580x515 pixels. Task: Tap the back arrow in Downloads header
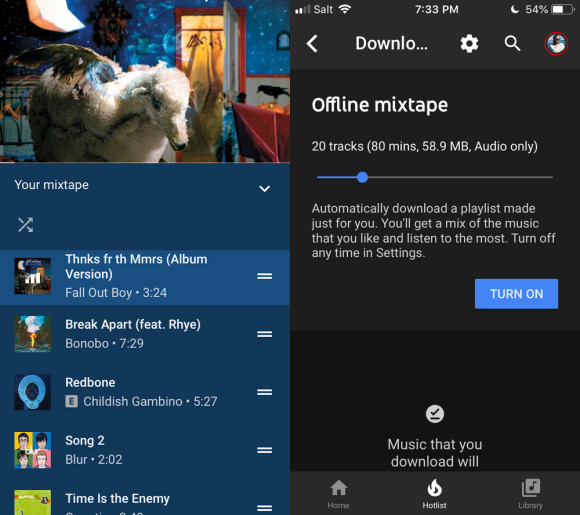point(312,44)
